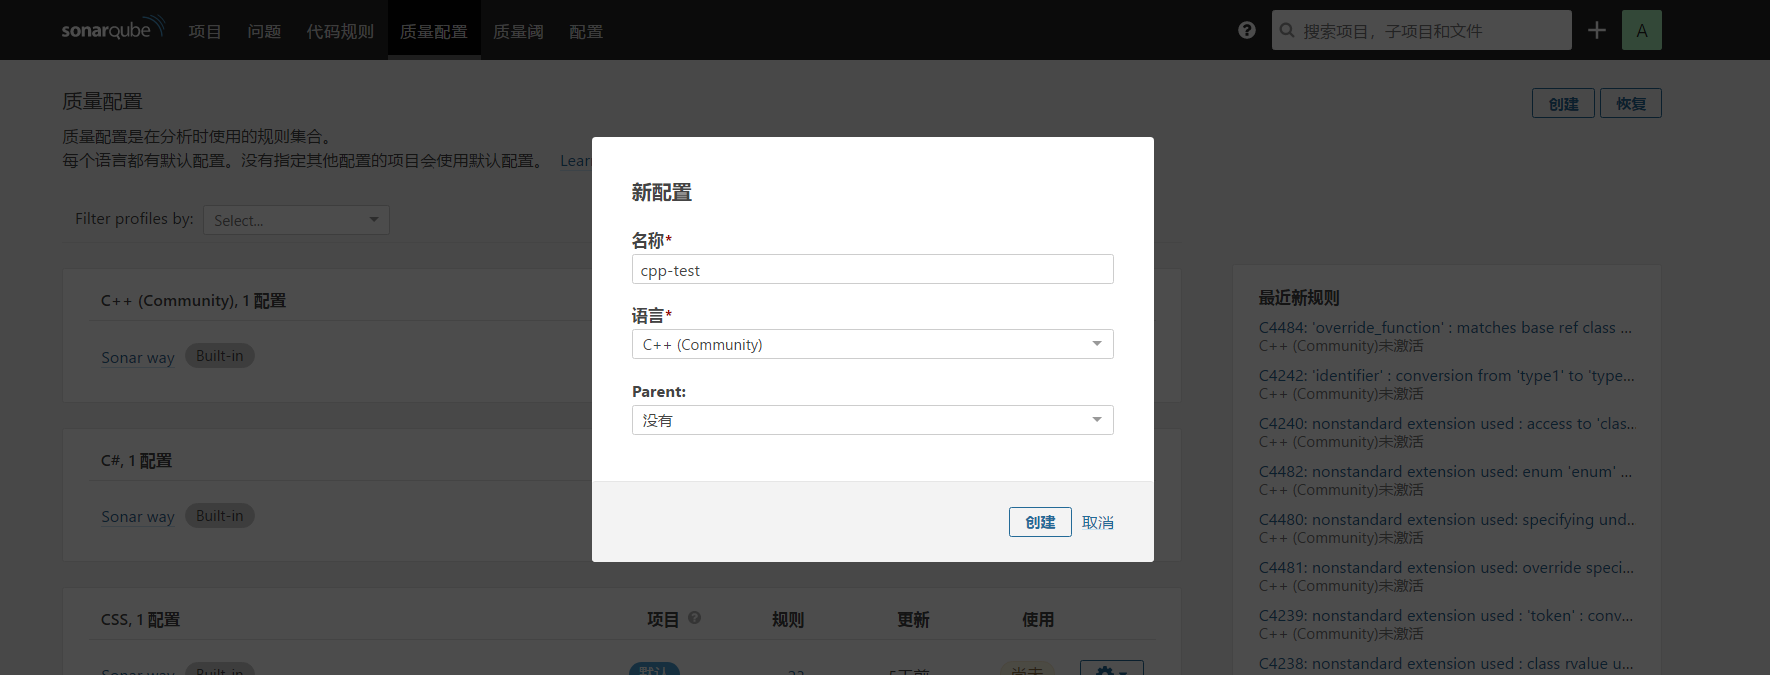Image resolution: width=1770 pixels, height=675 pixels.
Task: Click the 新配置 dialog title
Action: pyautogui.click(x=662, y=192)
